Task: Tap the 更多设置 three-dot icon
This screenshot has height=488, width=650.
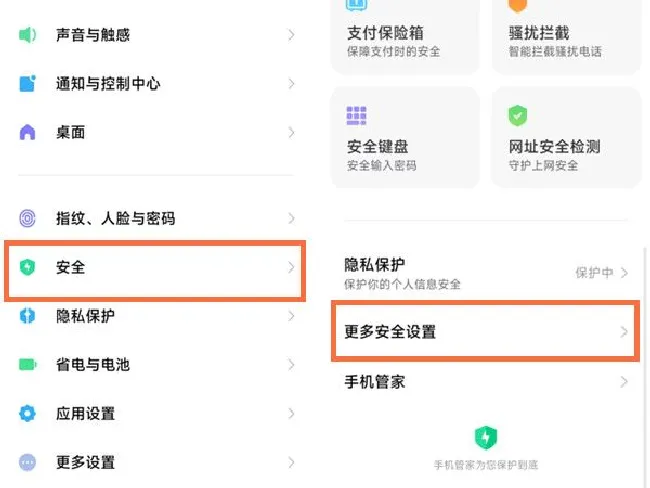Action: pyautogui.click(x=27, y=462)
